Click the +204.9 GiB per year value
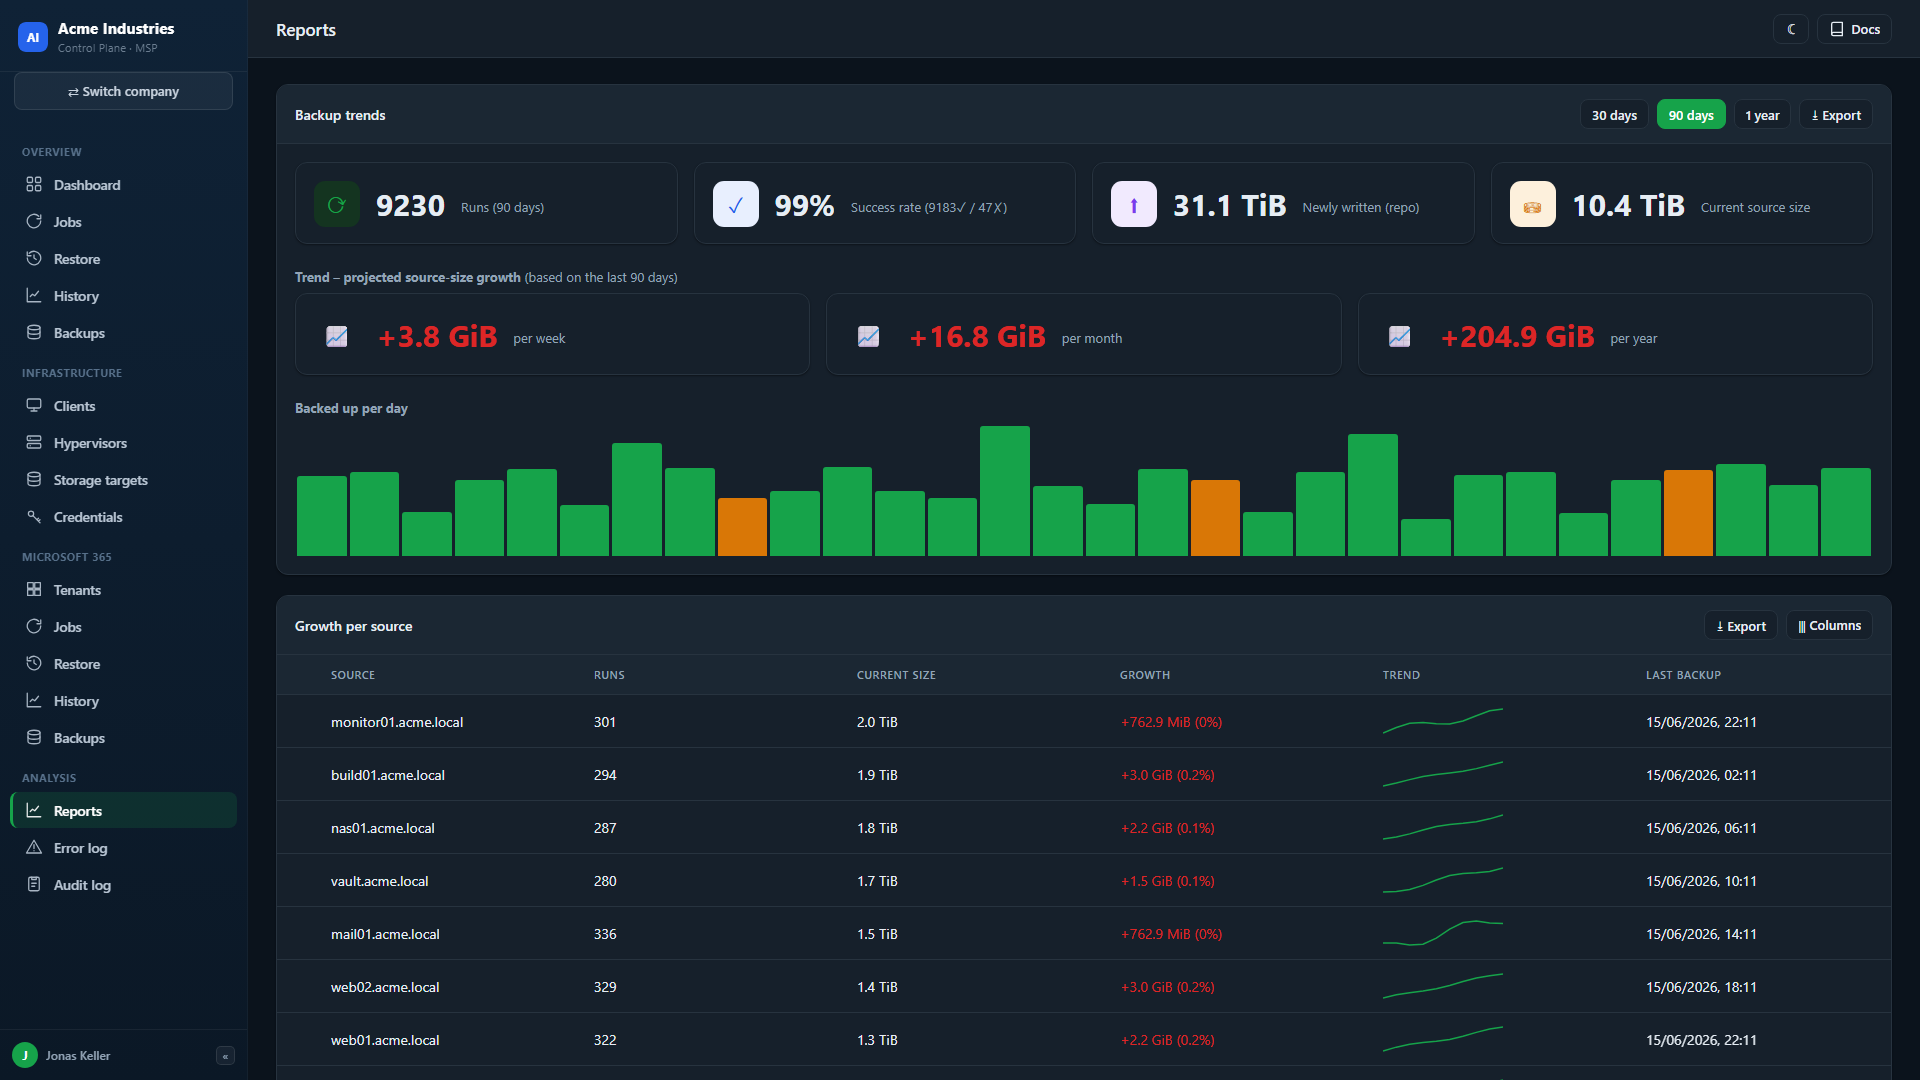Screen dimensions: 1920x1080 click(1517, 337)
